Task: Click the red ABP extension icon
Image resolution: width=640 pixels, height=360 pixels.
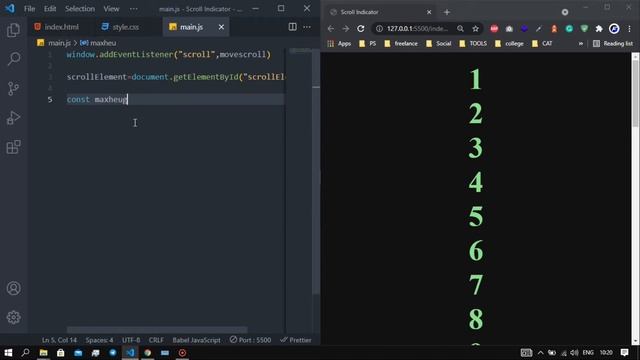Action: point(494,29)
